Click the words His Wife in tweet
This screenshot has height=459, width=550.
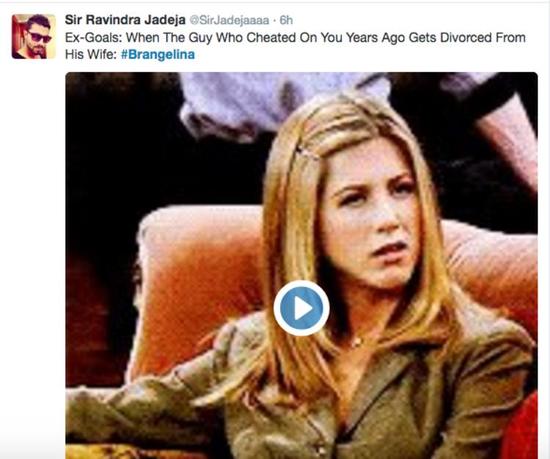click(90, 55)
